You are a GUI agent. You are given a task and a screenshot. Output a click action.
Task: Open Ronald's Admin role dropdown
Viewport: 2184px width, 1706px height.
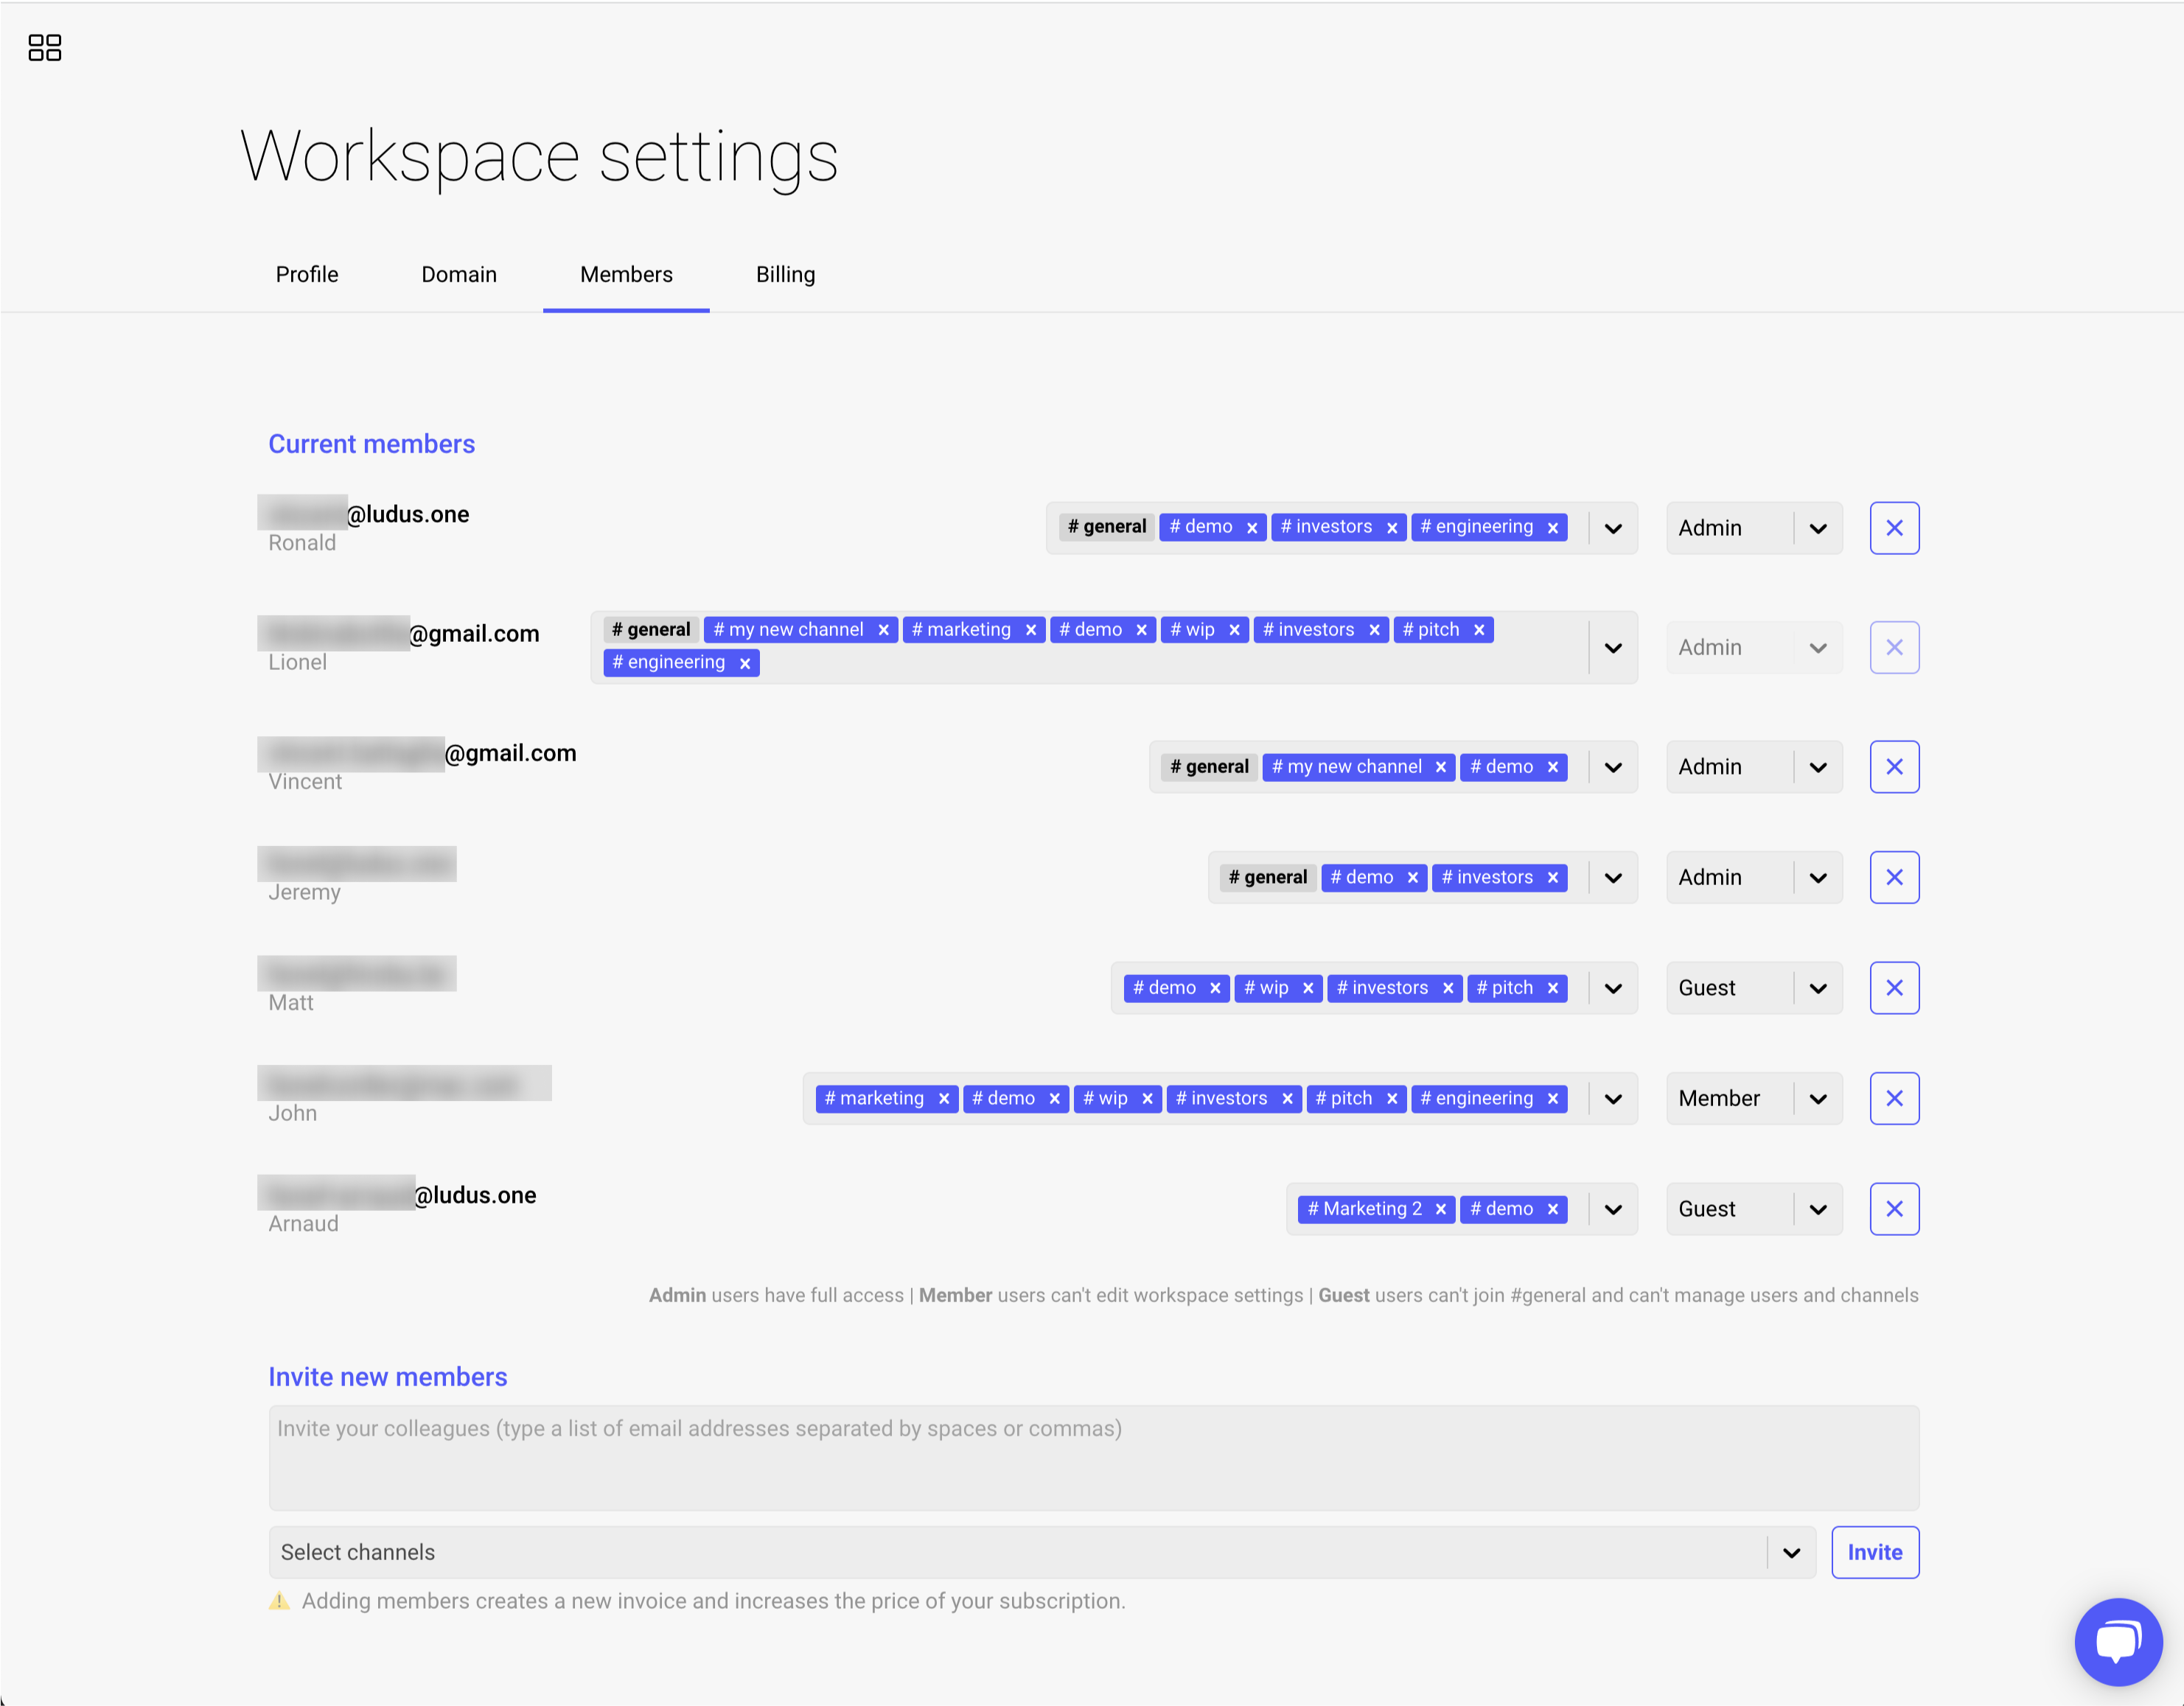(x=1753, y=528)
